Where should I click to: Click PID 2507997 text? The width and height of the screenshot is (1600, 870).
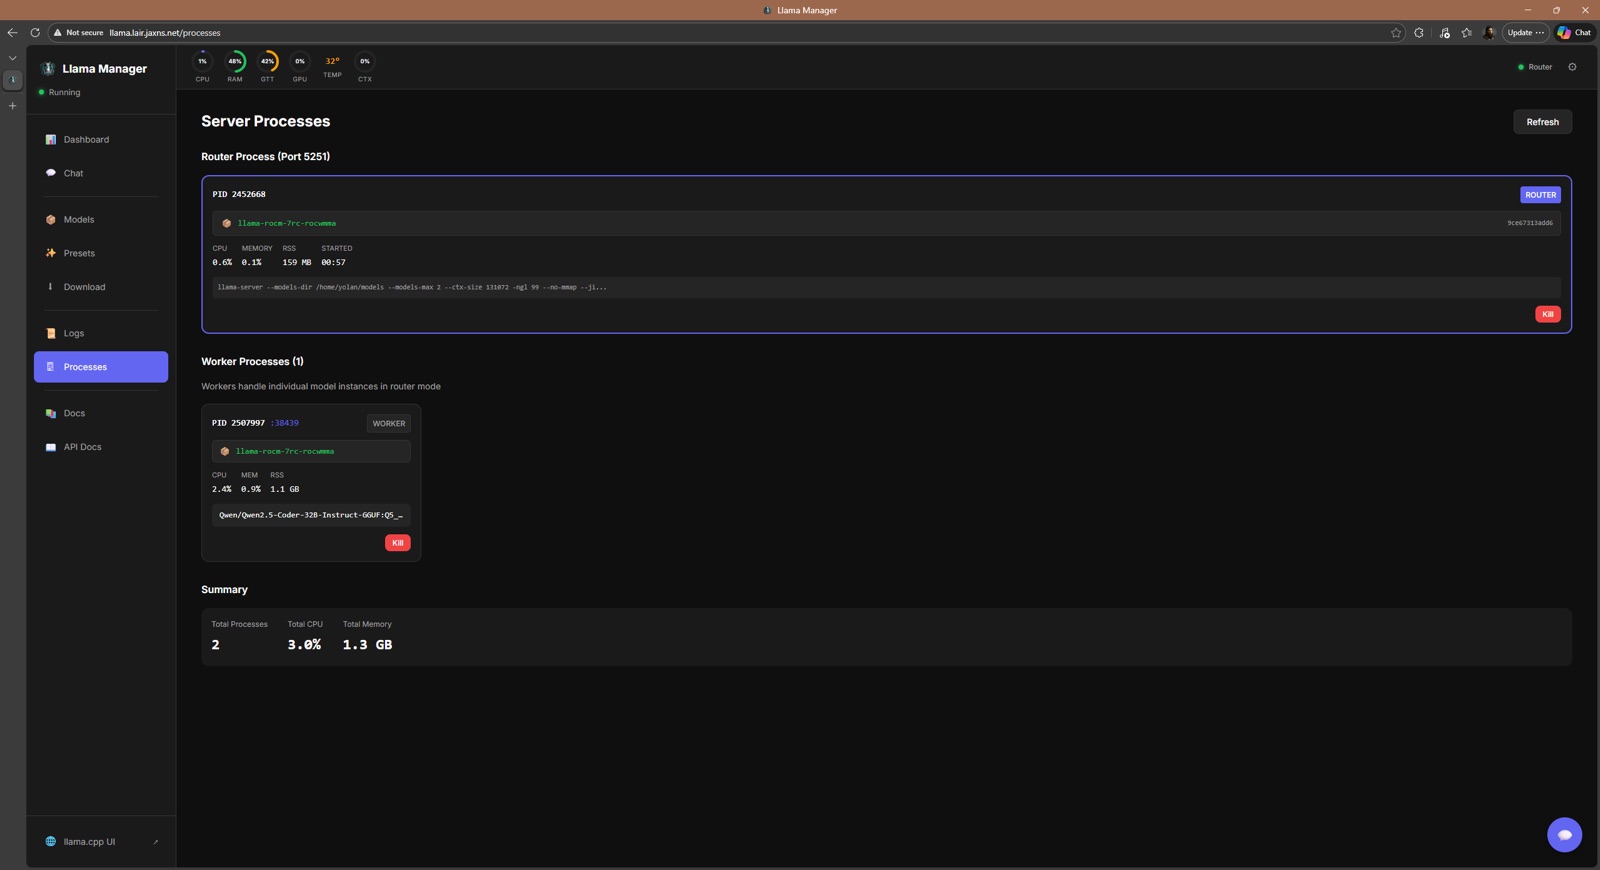238,423
